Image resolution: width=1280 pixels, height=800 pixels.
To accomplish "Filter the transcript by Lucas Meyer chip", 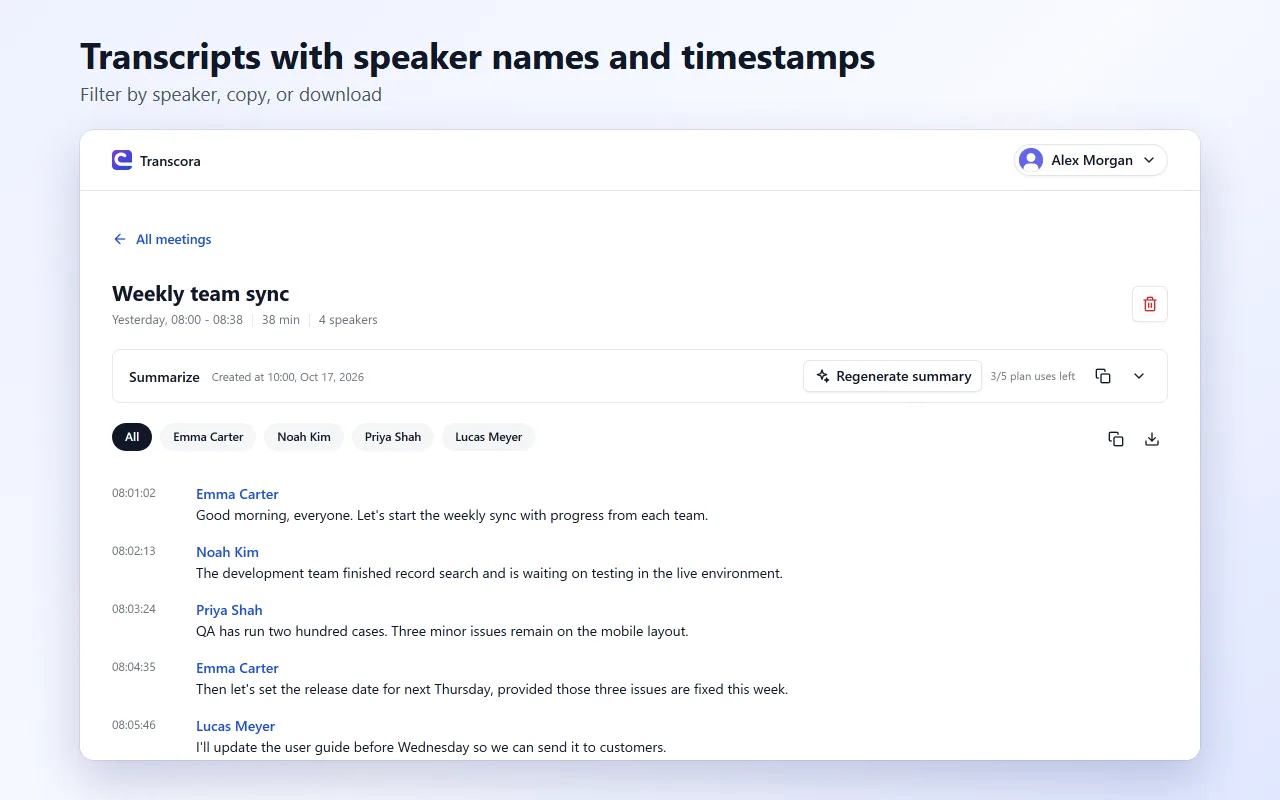I will [x=489, y=437].
